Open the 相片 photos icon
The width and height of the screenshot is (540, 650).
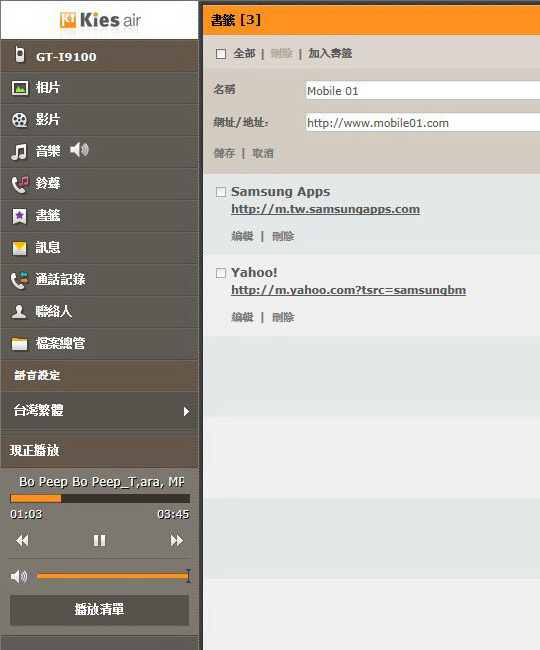(x=19, y=88)
